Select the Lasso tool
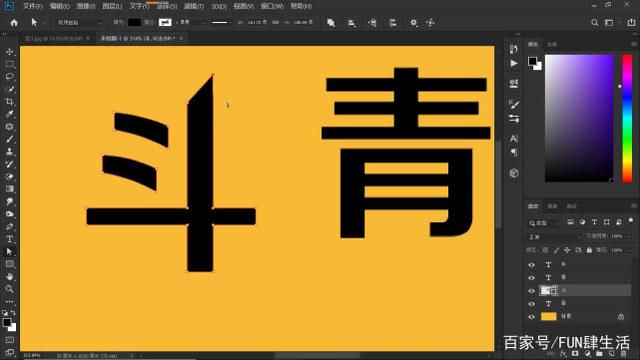The image size is (640, 360). (9, 77)
